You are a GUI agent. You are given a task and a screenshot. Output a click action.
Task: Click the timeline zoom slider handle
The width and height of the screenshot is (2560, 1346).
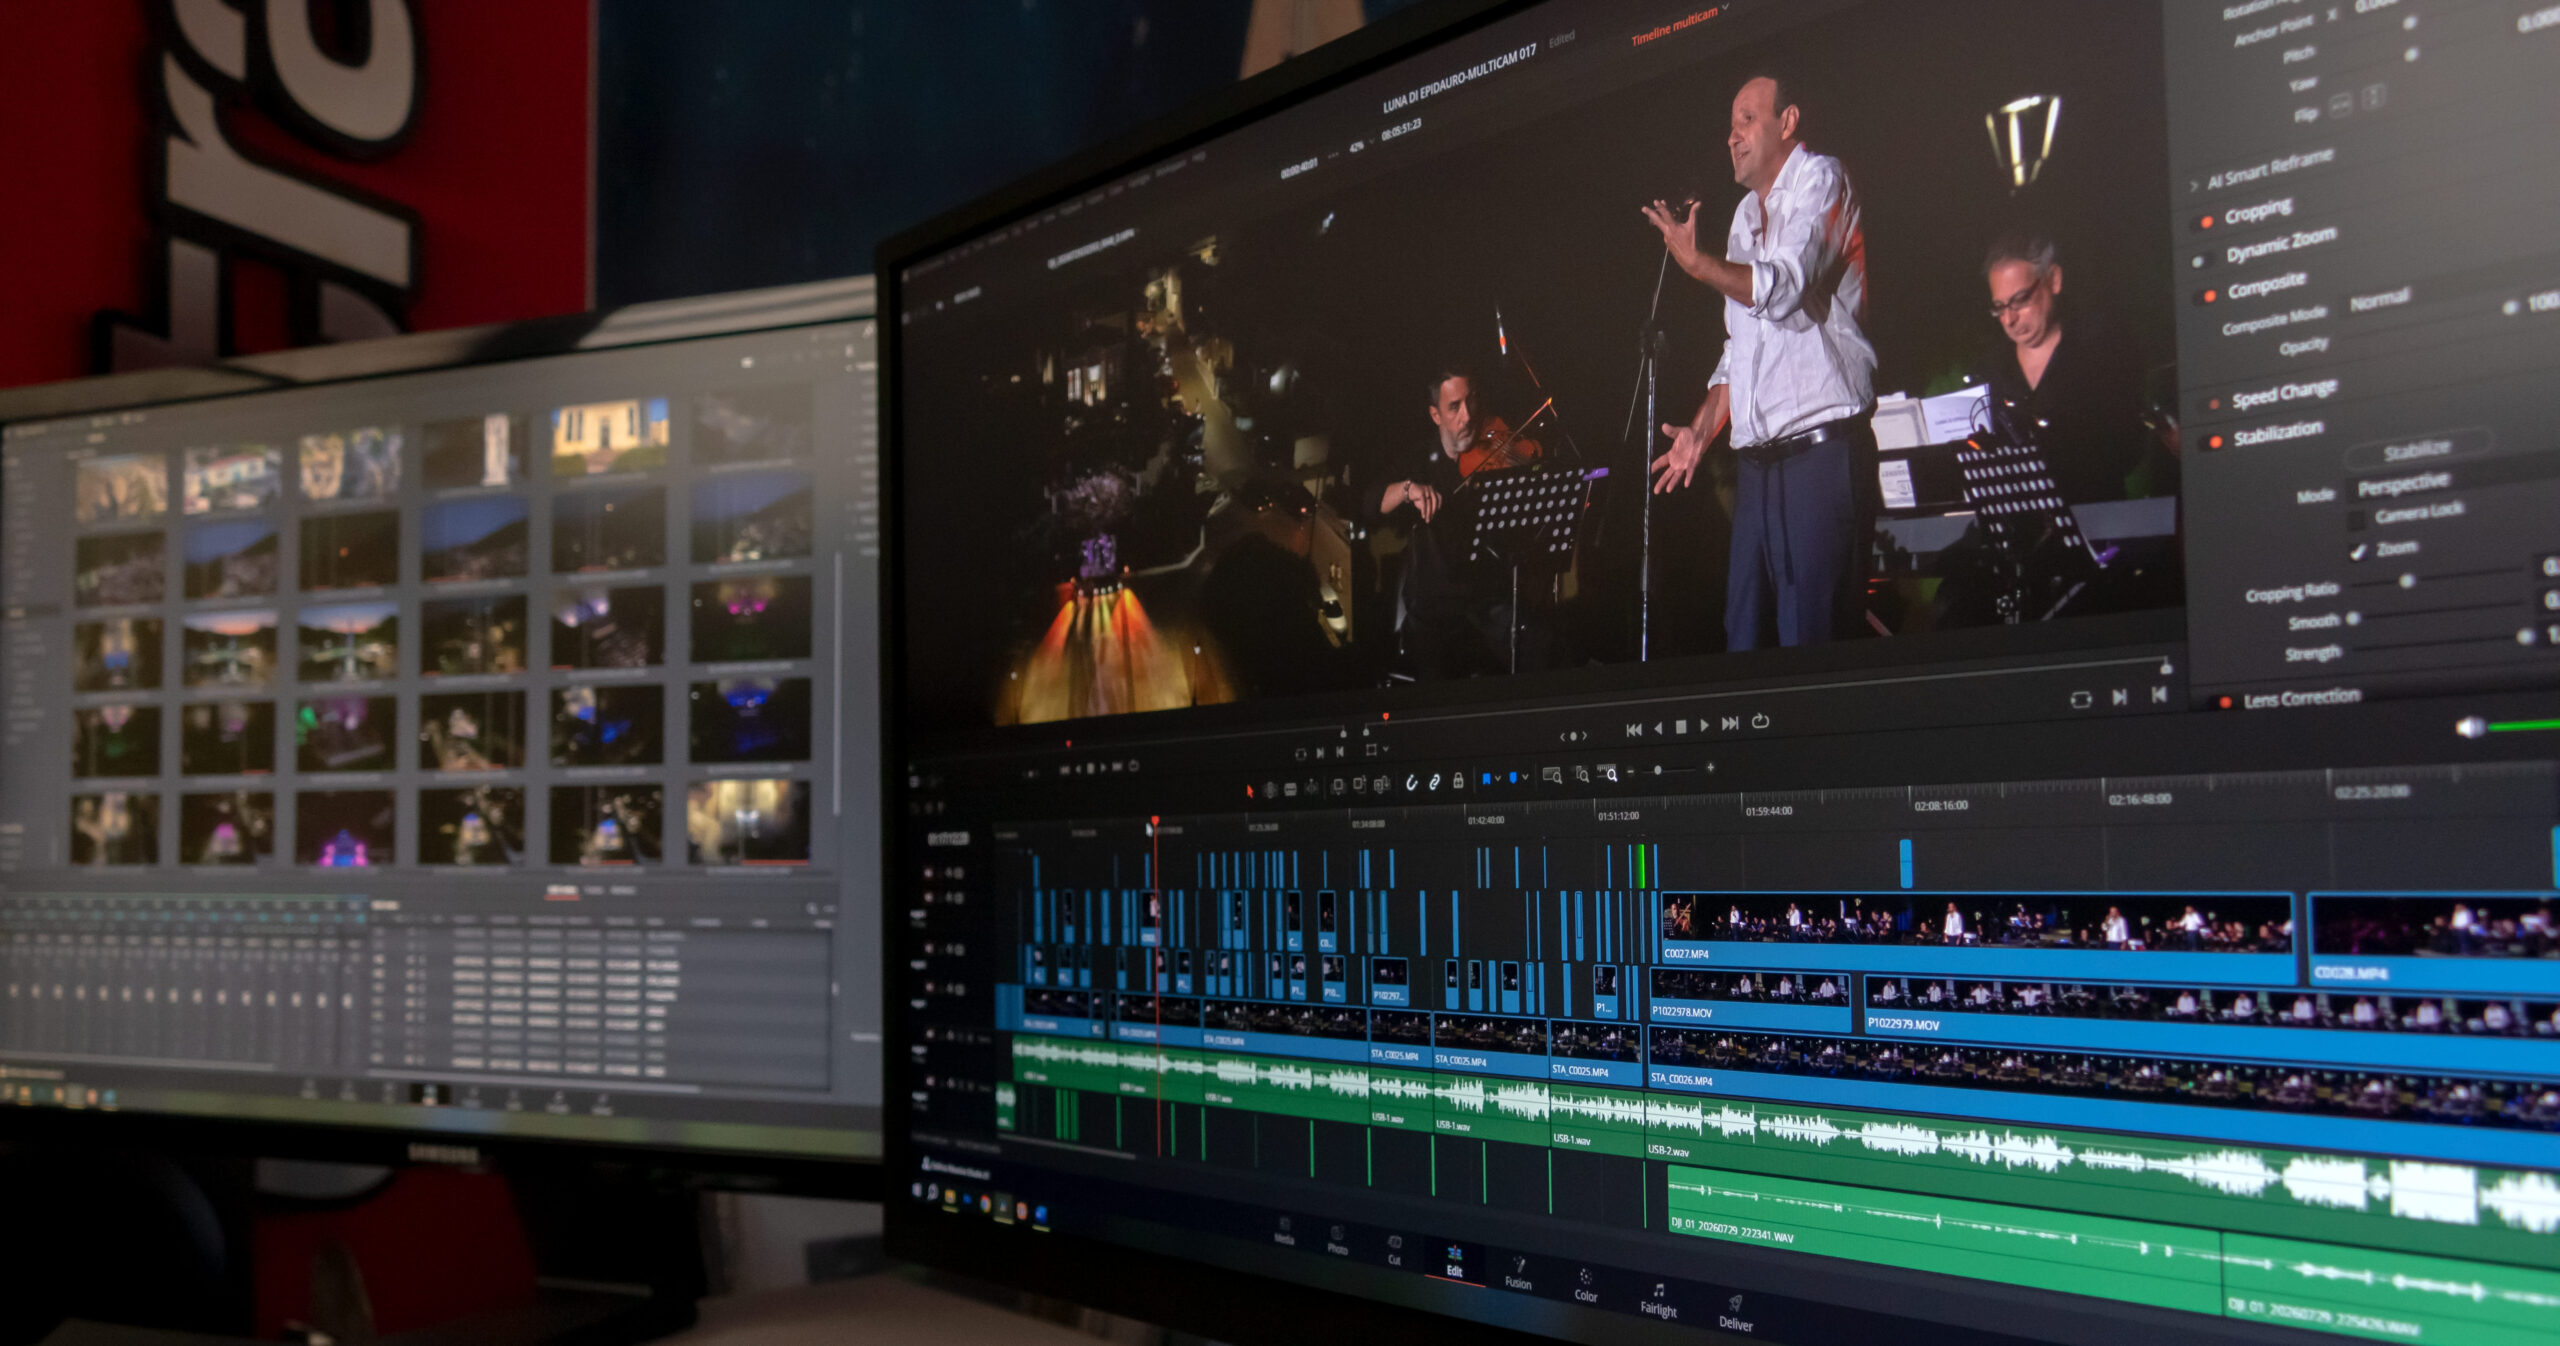(x=1658, y=770)
